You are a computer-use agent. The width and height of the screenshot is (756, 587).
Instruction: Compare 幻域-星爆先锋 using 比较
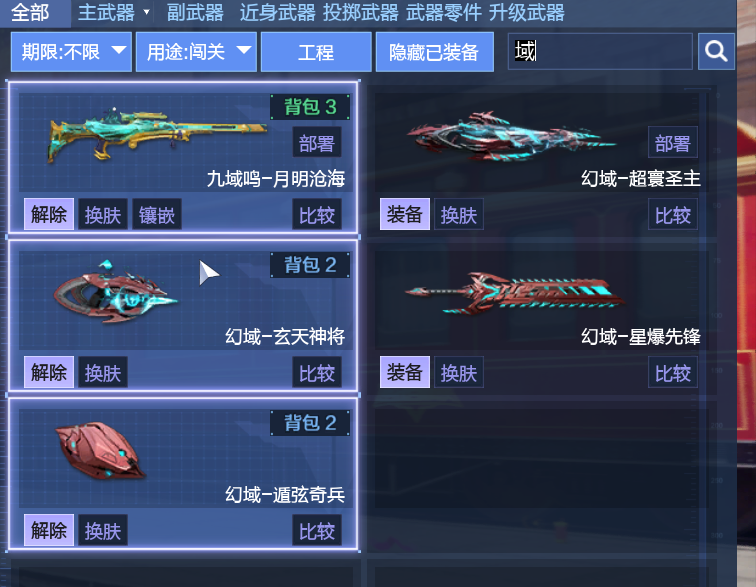673,372
